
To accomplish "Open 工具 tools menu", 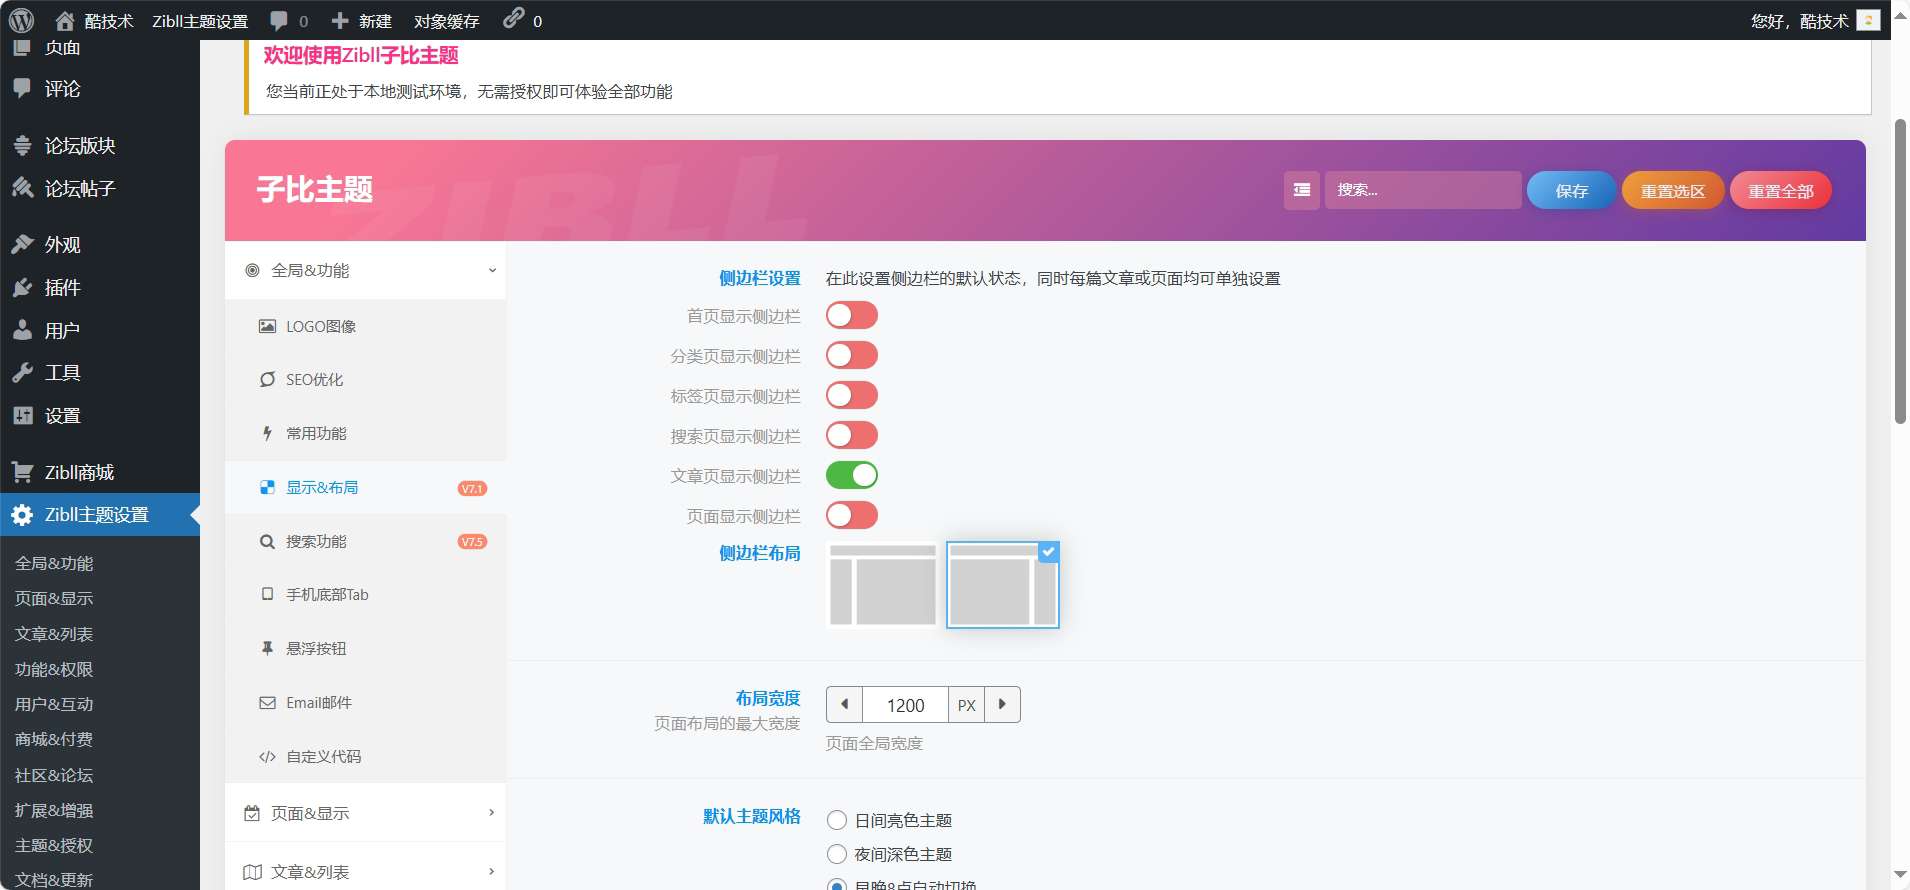I will (x=62, y=373).
